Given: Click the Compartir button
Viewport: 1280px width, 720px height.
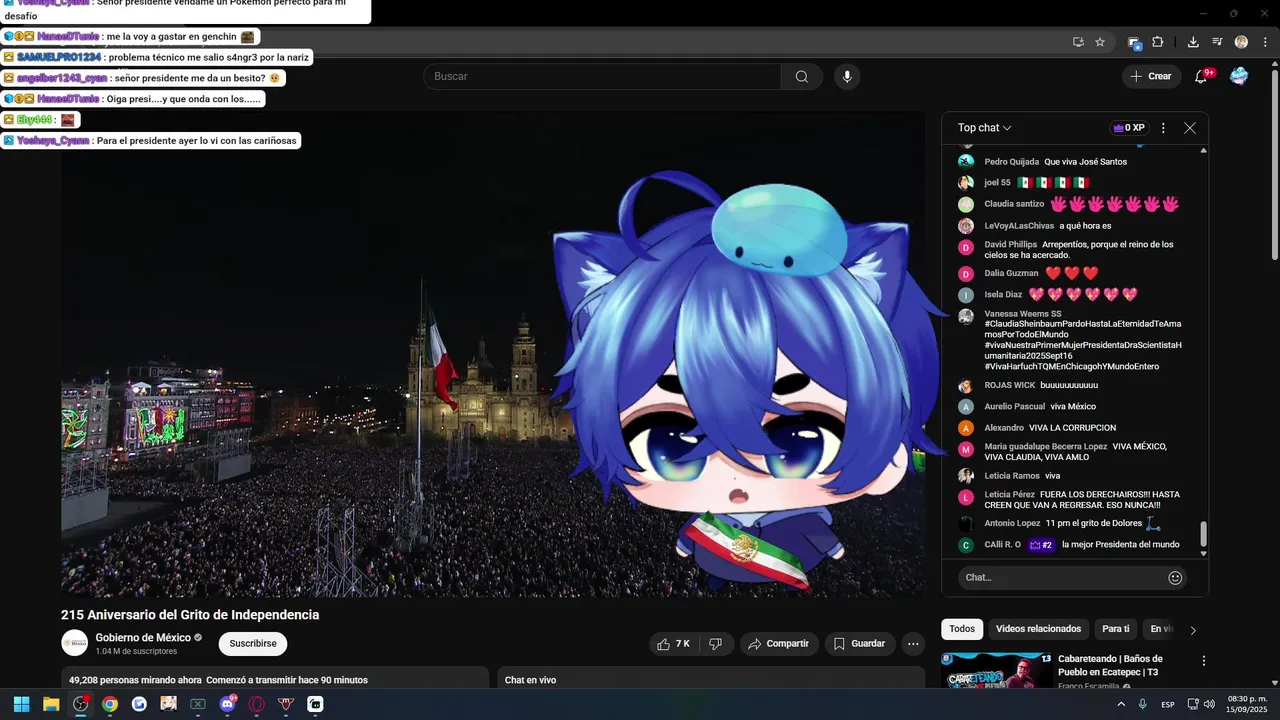Looking at the screenshot, I should 779,644.
